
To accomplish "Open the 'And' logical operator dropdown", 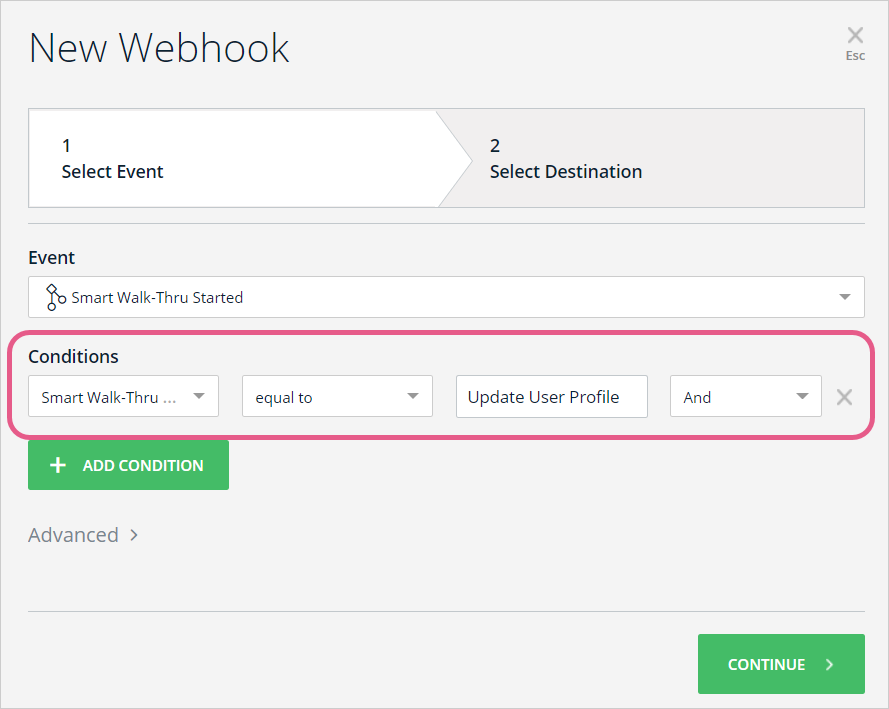I will coord(746,396).
